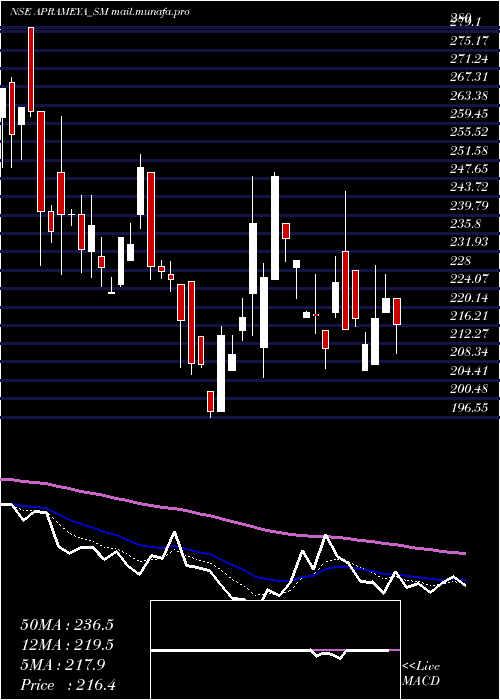Select the 267.31 price axis label

[470, 78]
